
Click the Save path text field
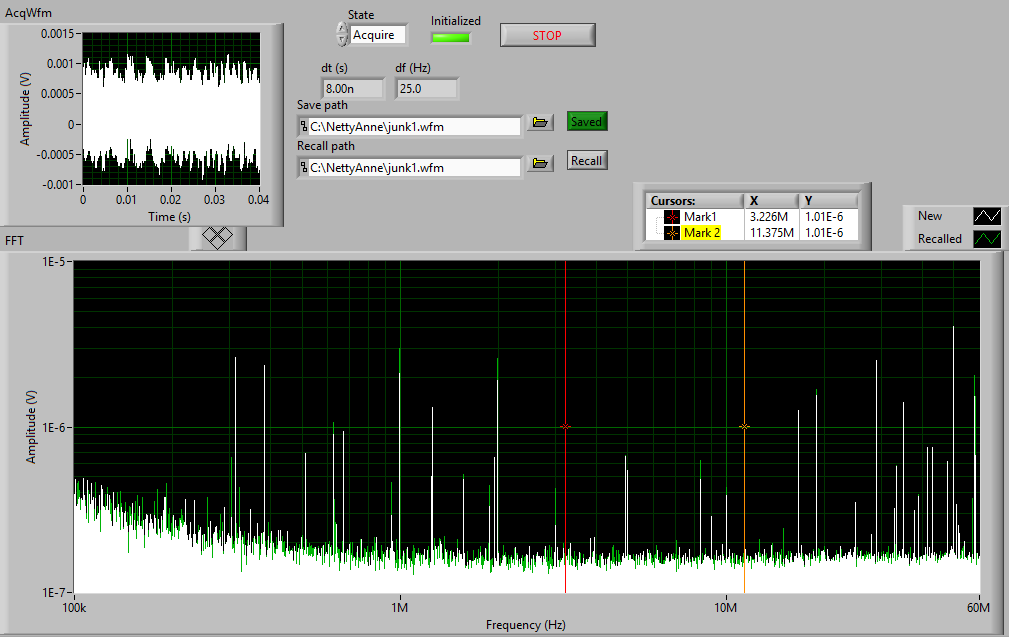[414, 127]
